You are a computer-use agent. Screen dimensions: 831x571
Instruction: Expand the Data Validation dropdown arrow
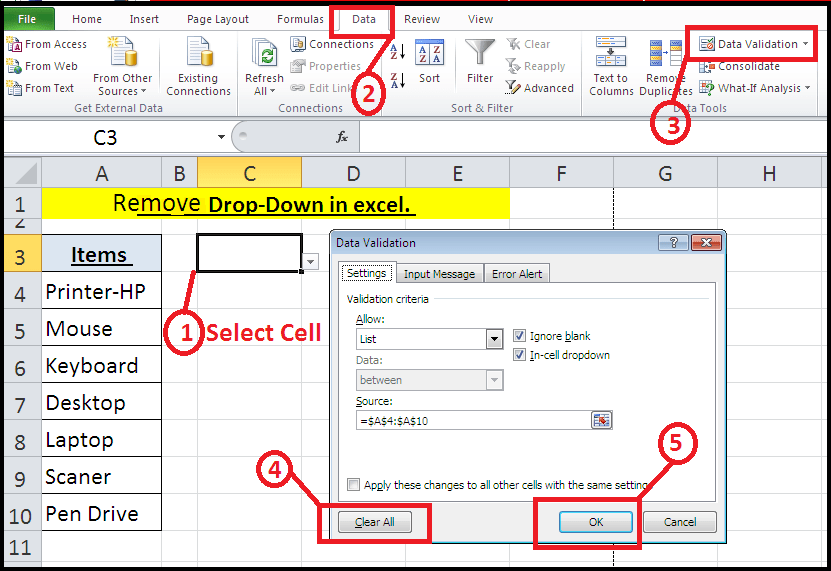(x=806, y=44)
